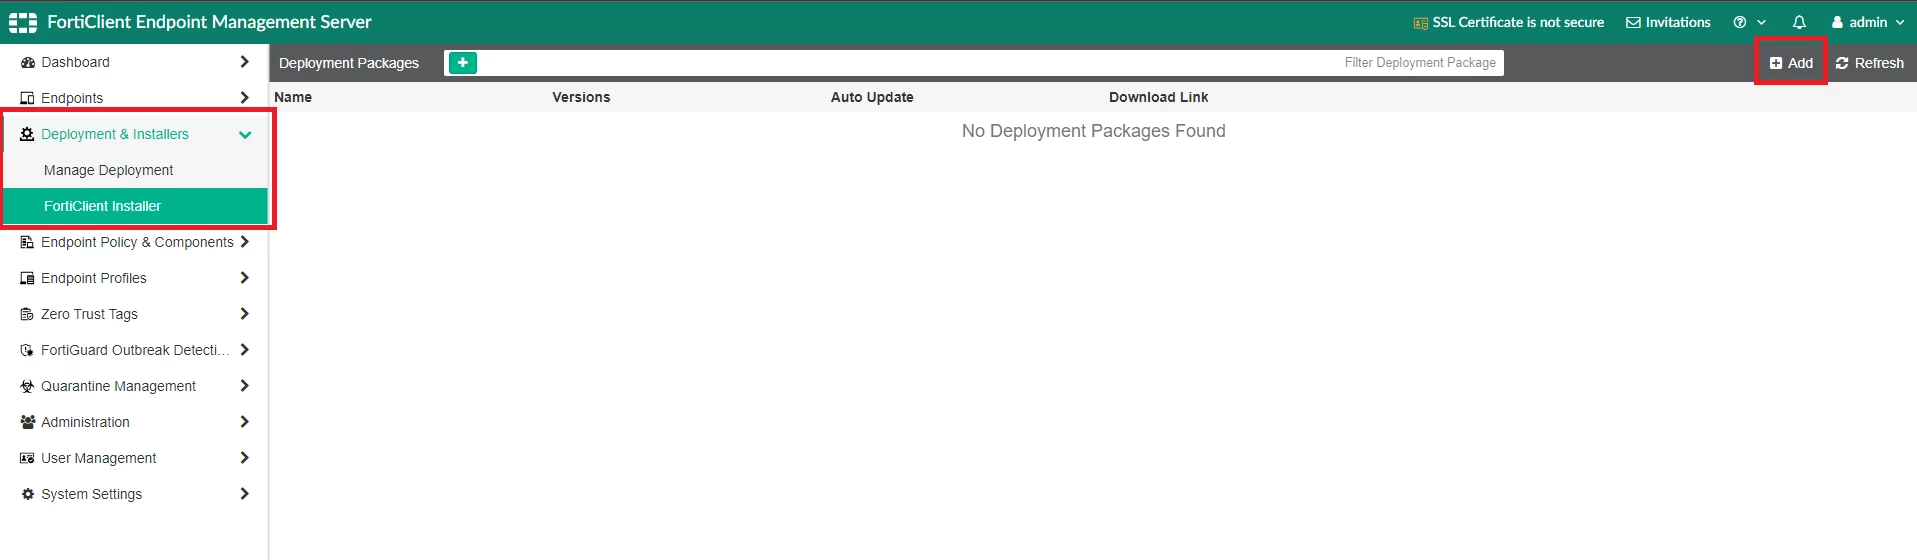Open the help question mark menu
The image size is (1917, 560).
1750,22
